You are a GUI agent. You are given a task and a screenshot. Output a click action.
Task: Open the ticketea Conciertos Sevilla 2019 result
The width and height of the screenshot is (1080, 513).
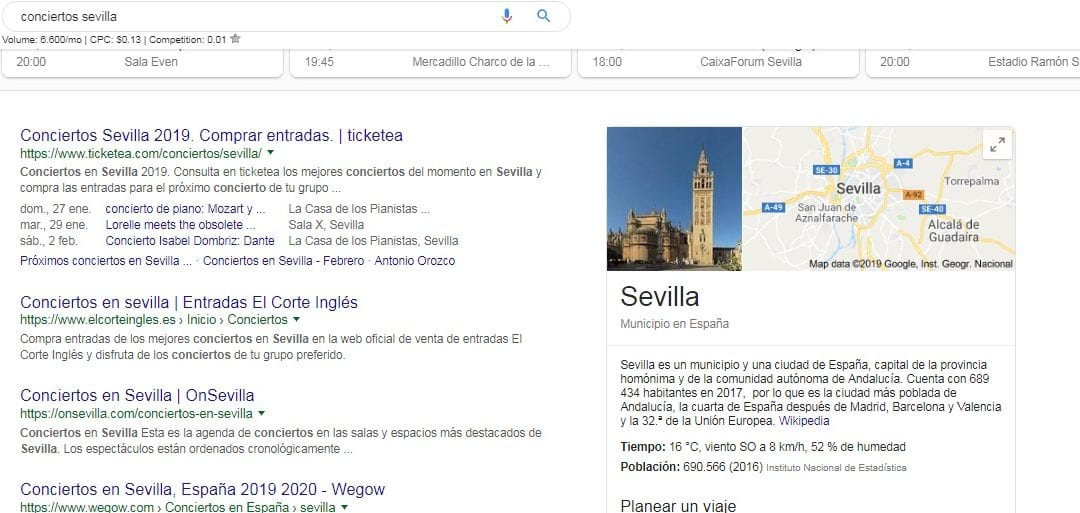tap(211, 136)
